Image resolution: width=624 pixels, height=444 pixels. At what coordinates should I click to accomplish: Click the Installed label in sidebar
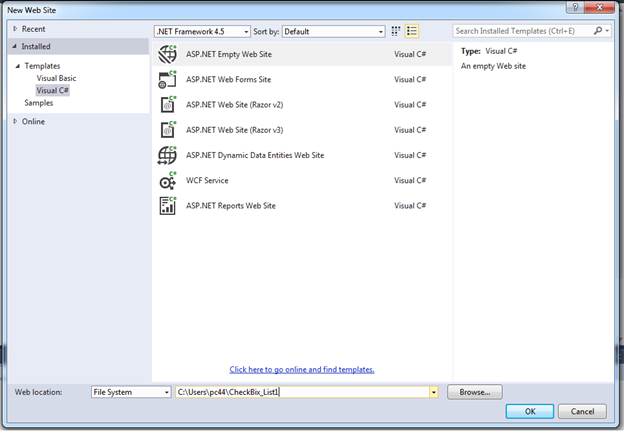pos(36,47)
